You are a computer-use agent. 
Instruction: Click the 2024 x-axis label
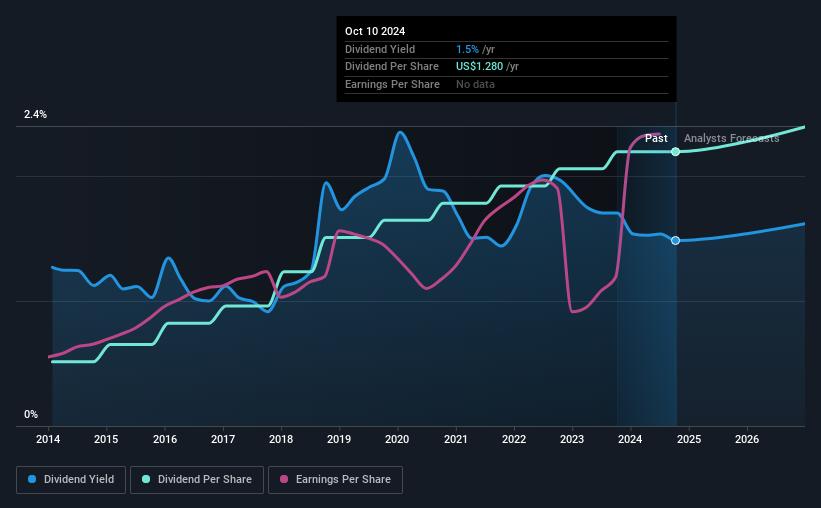[630, 439]
